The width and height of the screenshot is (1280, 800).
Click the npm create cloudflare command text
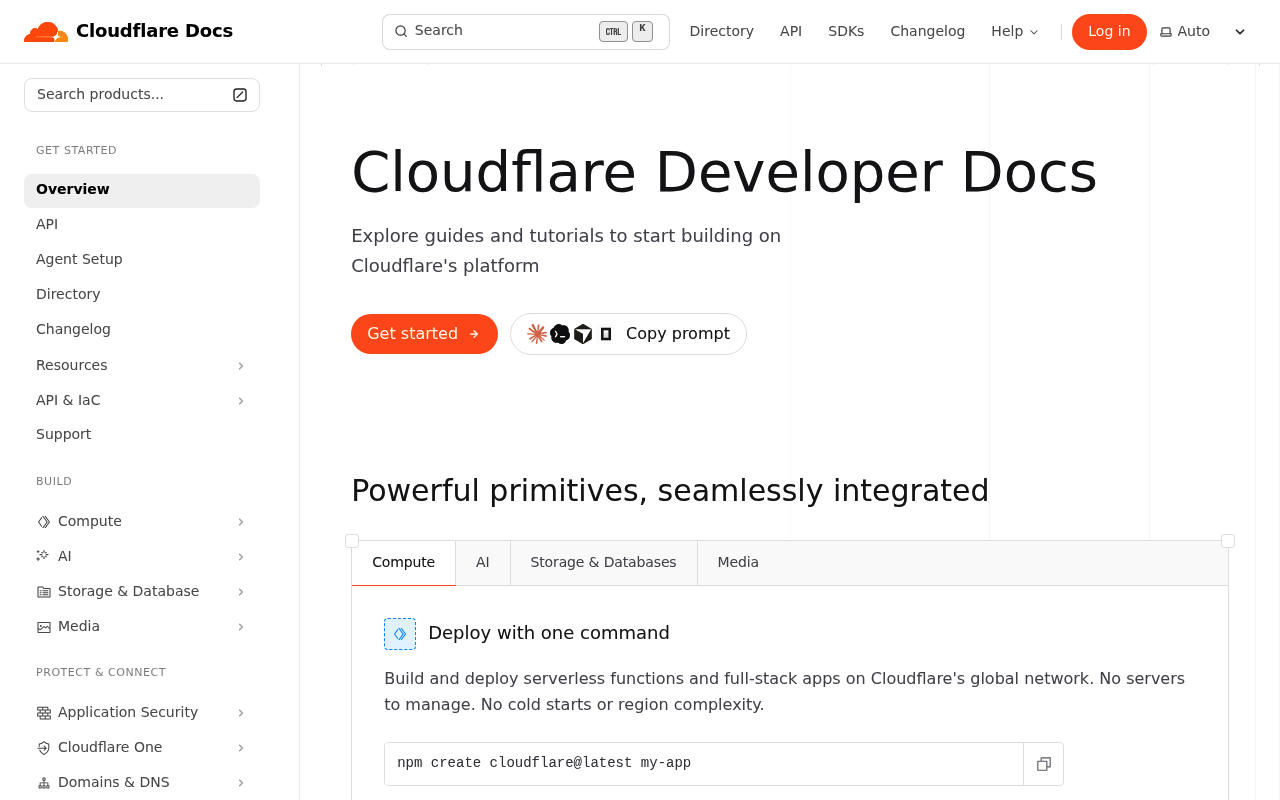tap(544, 764)
